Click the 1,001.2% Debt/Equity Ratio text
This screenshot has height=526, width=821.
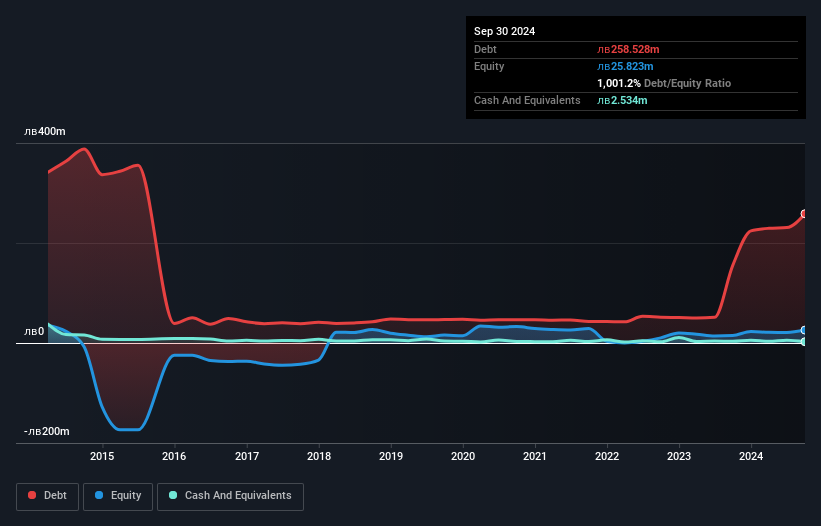coord(664,83)
